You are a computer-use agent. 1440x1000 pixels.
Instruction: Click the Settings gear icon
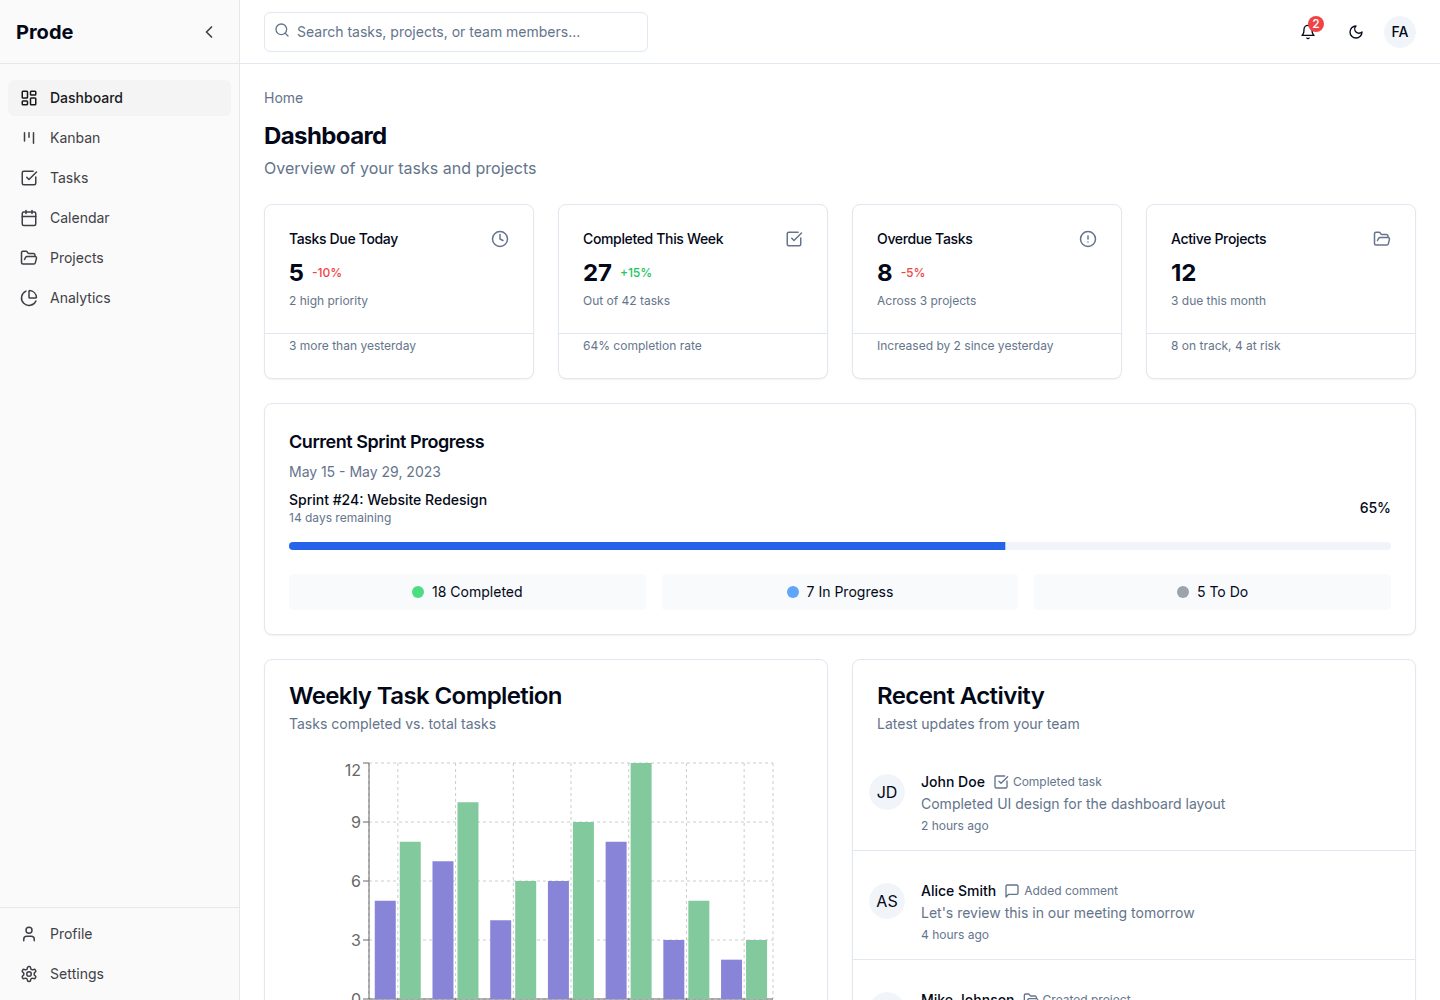[x=29, y=974]
